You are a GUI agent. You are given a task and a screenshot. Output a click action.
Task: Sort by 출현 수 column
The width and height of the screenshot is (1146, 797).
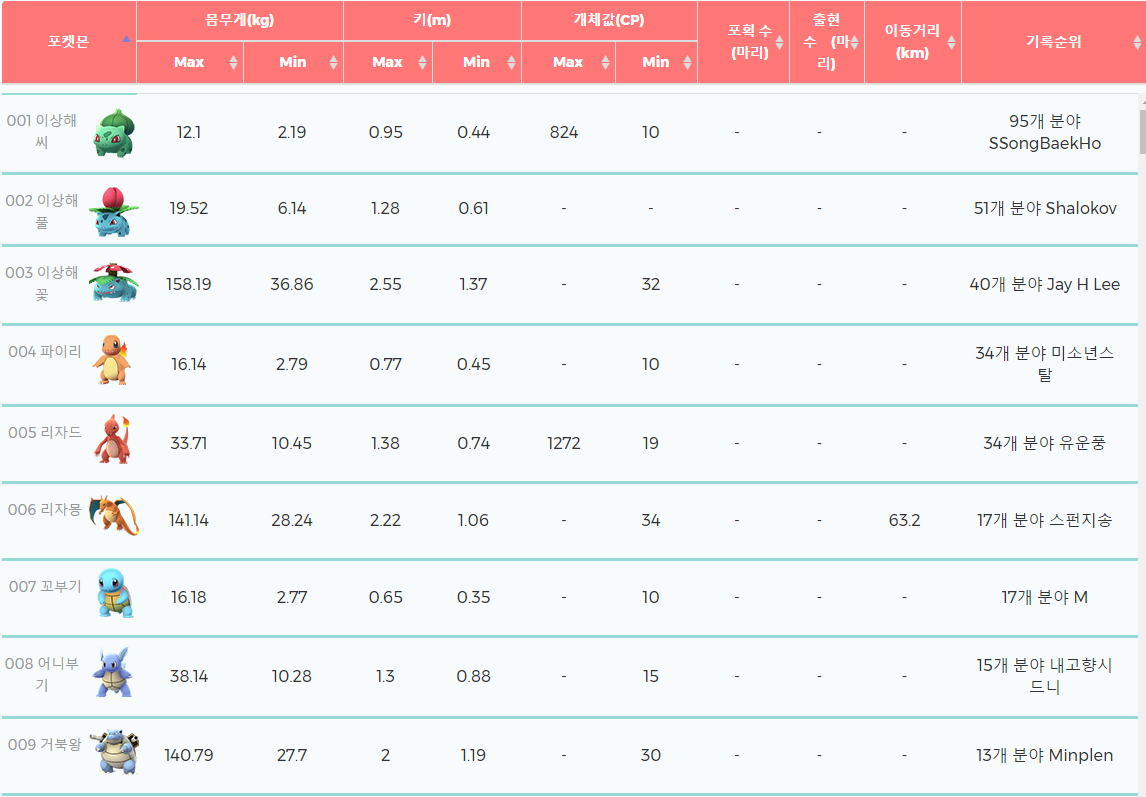click(x=827, y=42)
